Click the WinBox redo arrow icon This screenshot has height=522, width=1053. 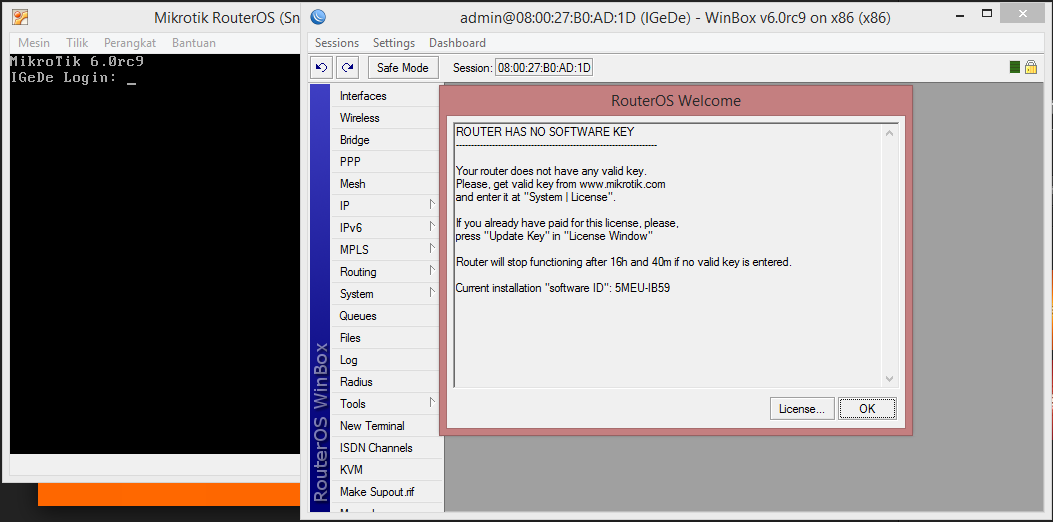(x=348, y=67)
